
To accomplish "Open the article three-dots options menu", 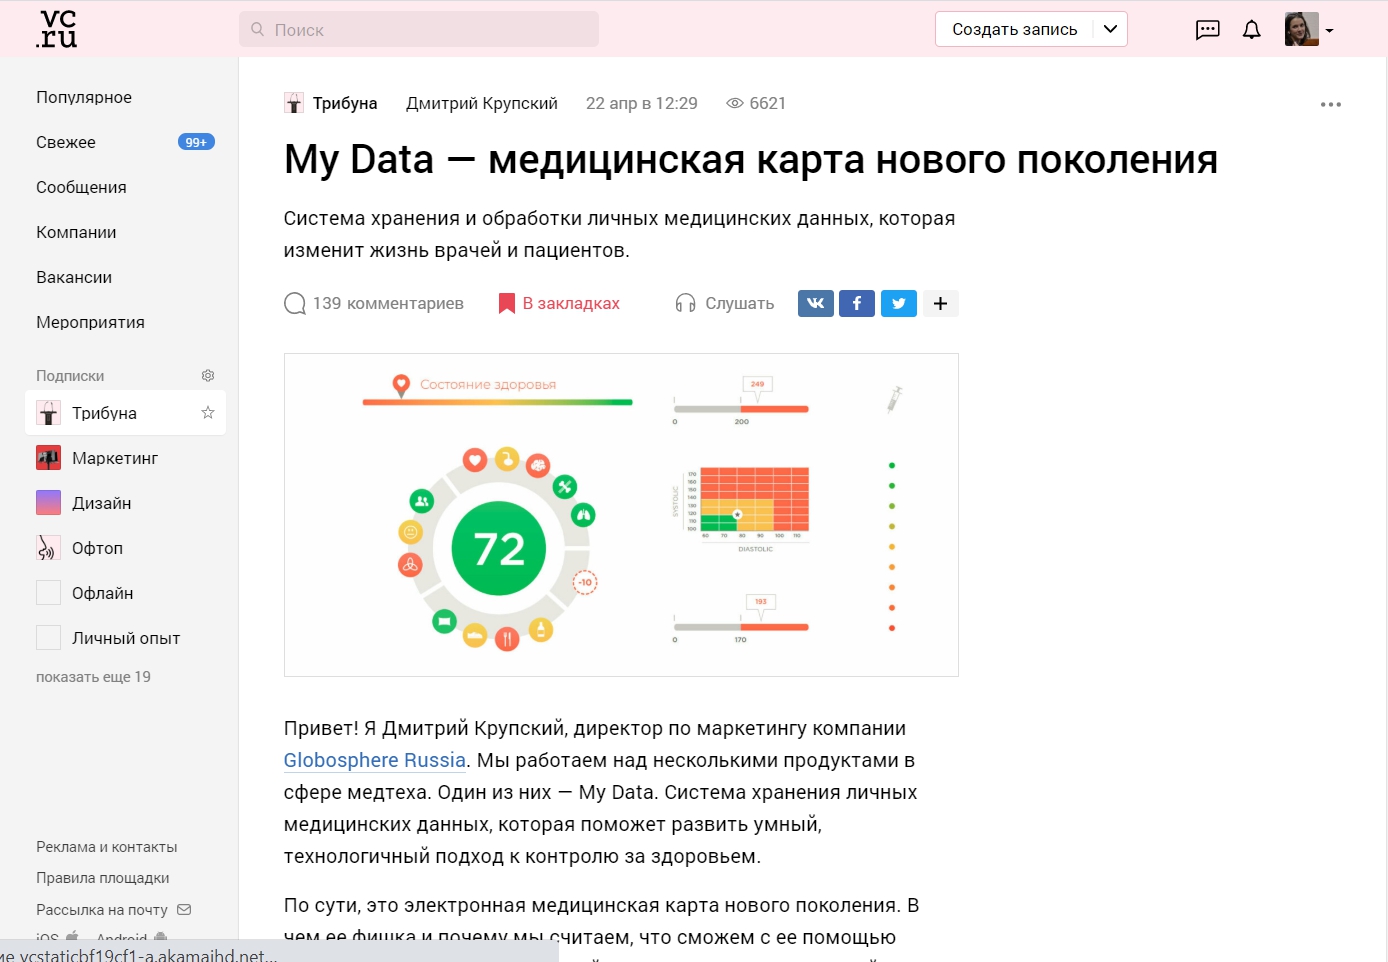I will [1330, 104].
